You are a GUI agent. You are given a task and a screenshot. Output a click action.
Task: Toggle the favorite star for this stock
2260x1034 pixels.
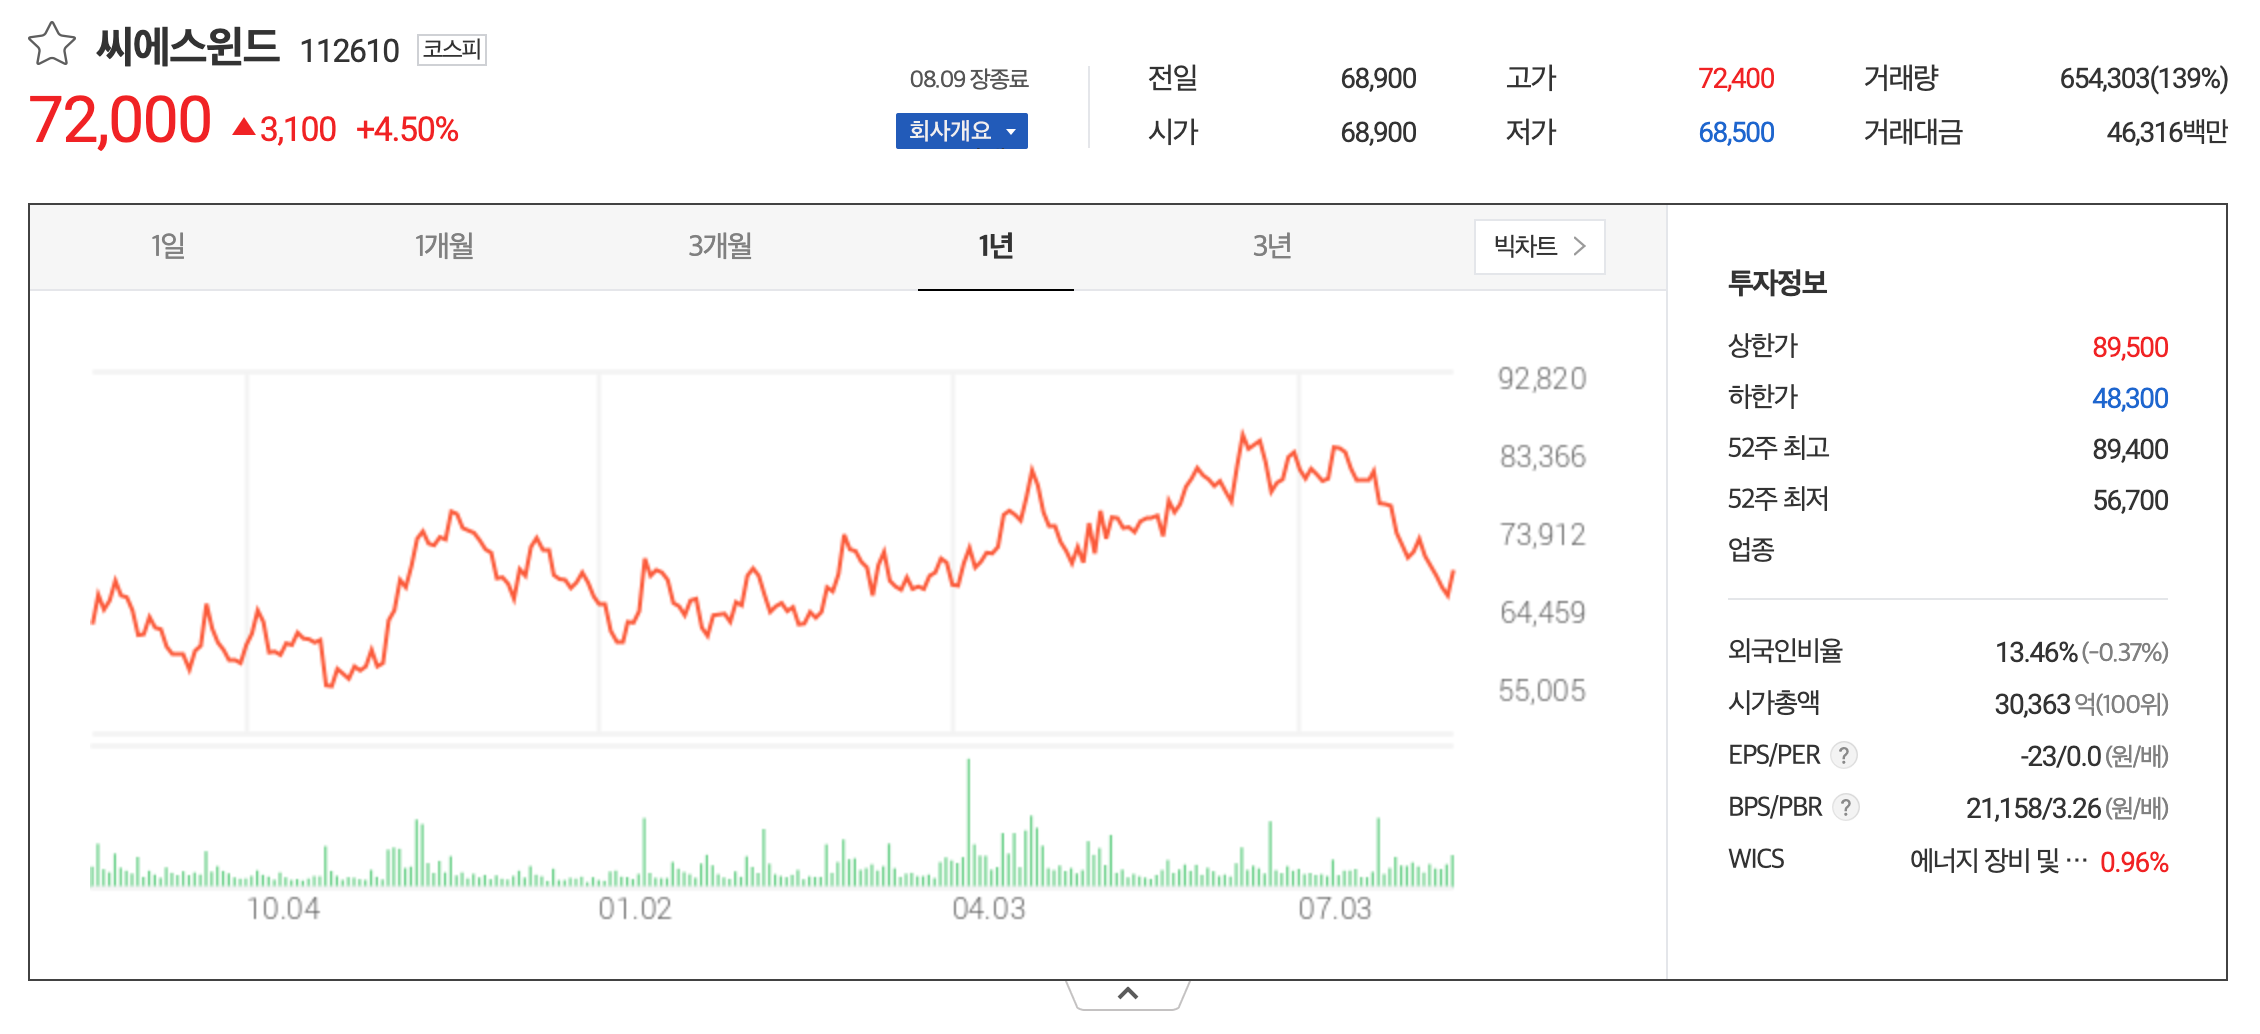tap(51, 43)
